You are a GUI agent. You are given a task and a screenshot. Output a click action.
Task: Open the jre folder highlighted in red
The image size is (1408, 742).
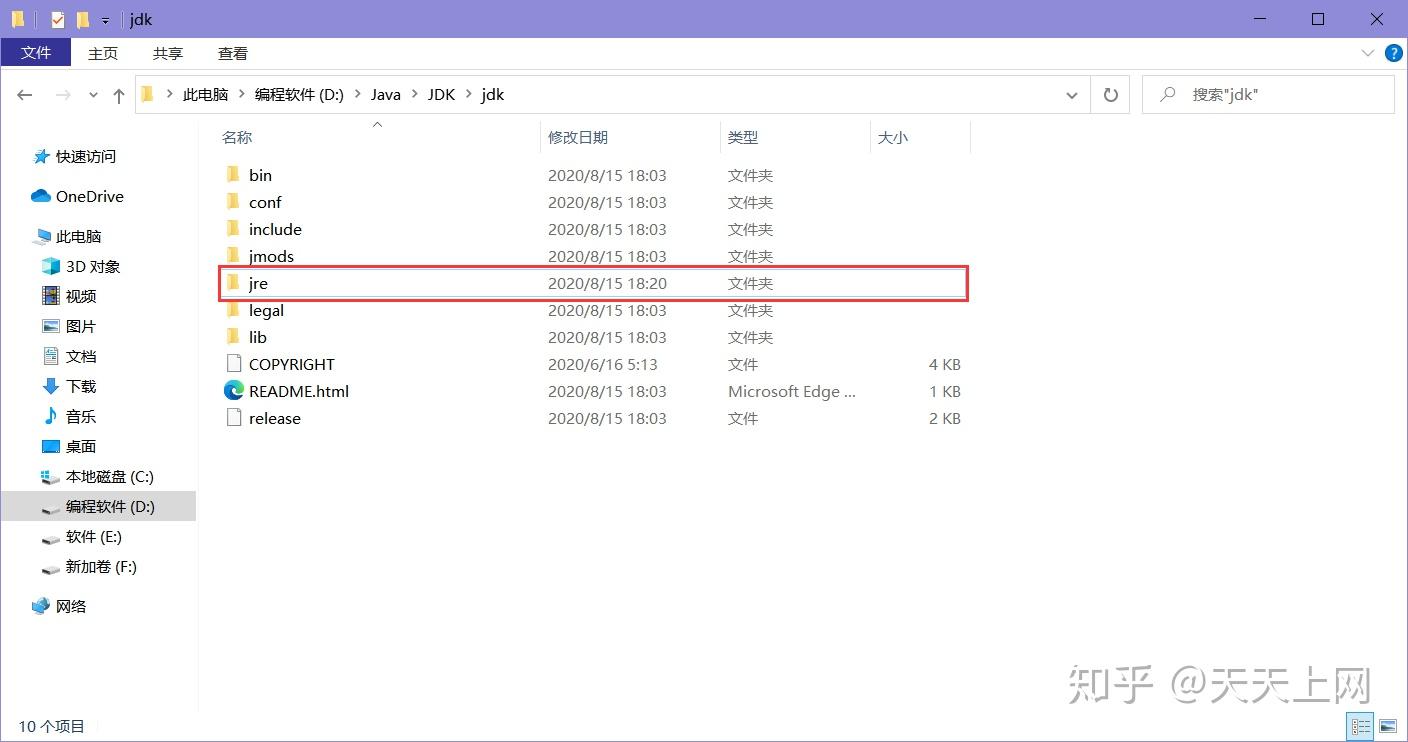click(258, 283)
